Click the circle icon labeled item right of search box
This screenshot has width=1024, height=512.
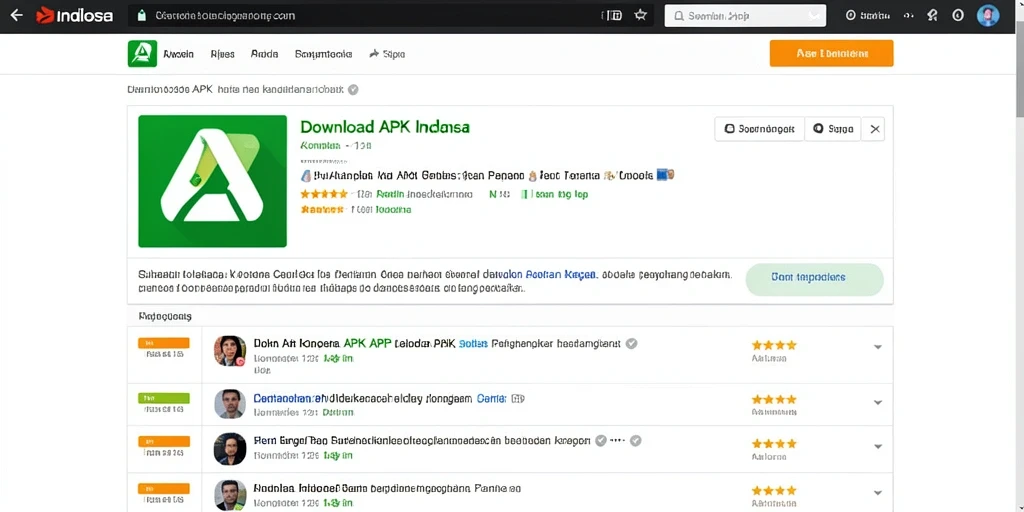pyautogui.click(x=867, y=16)
